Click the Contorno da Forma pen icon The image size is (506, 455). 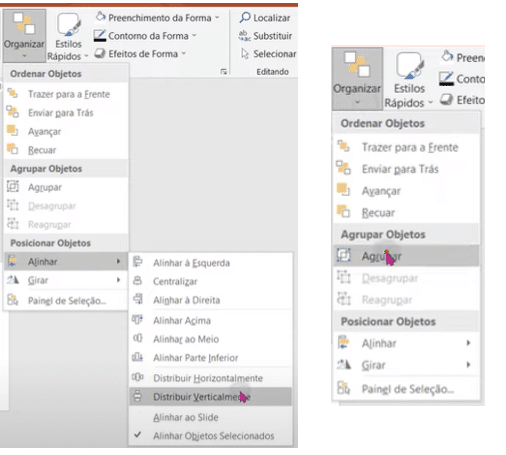point(100,35)
